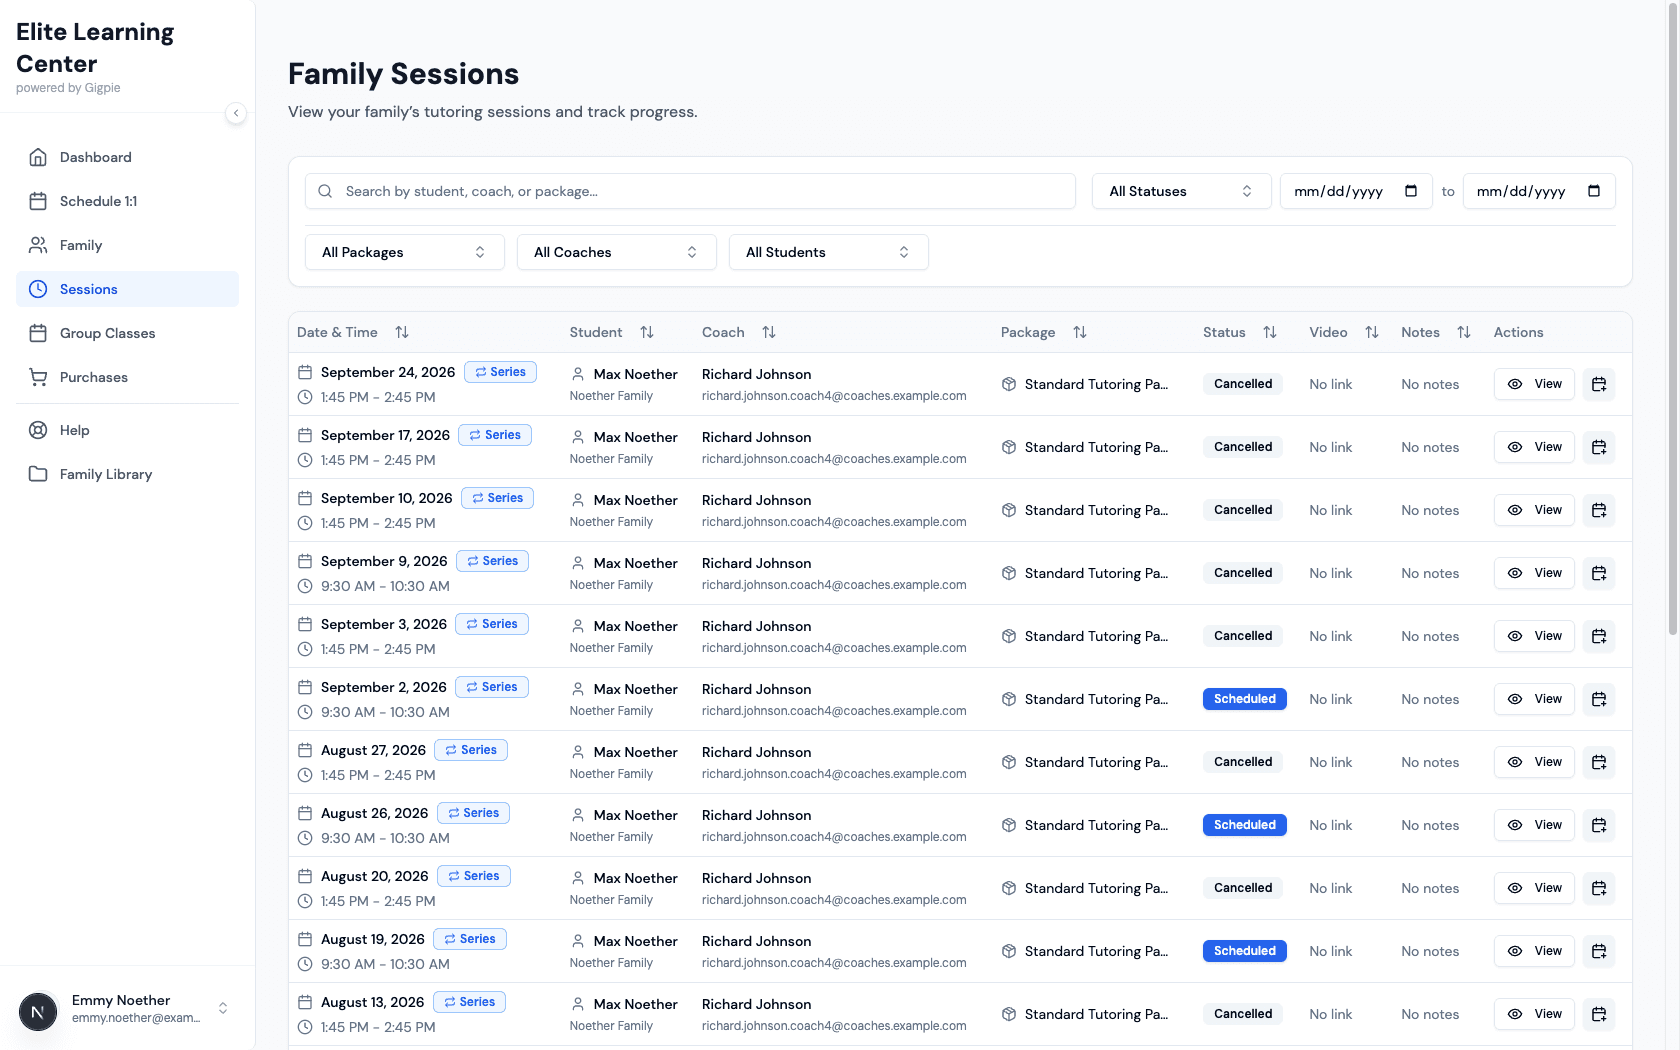Click the eye icon on the September 2 View button
Image resolution: width=1680 pixels, height=1050 pixels.
click(1514, 699)
